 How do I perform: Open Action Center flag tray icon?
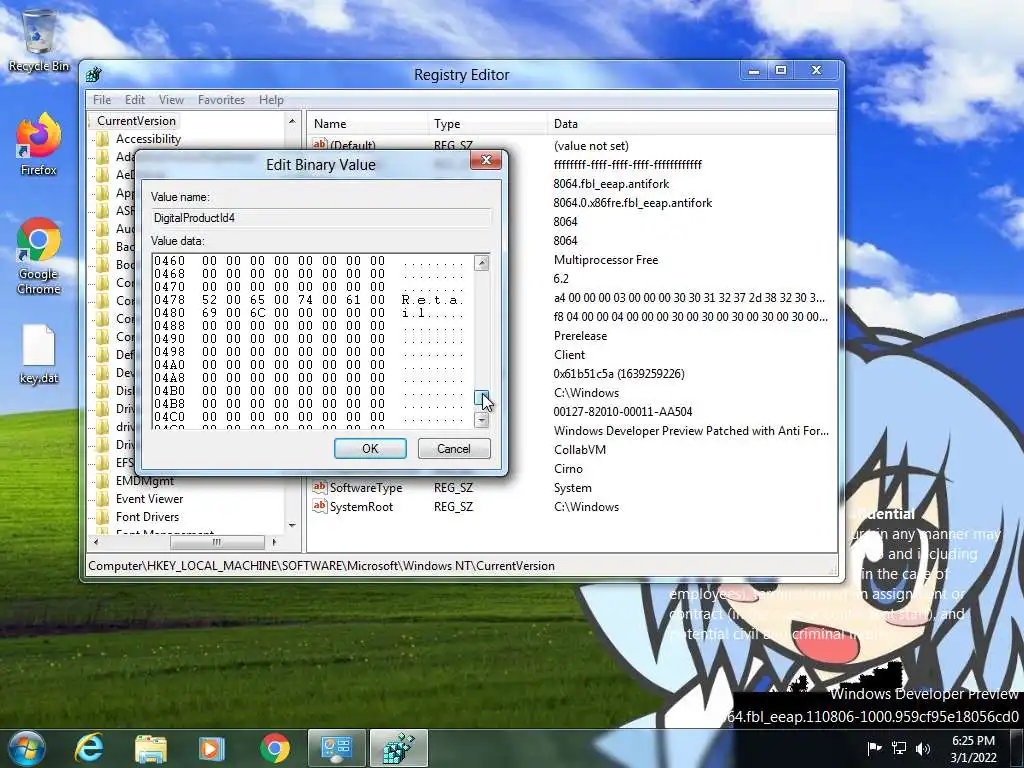pyautogui.click(x=874, y=748)
